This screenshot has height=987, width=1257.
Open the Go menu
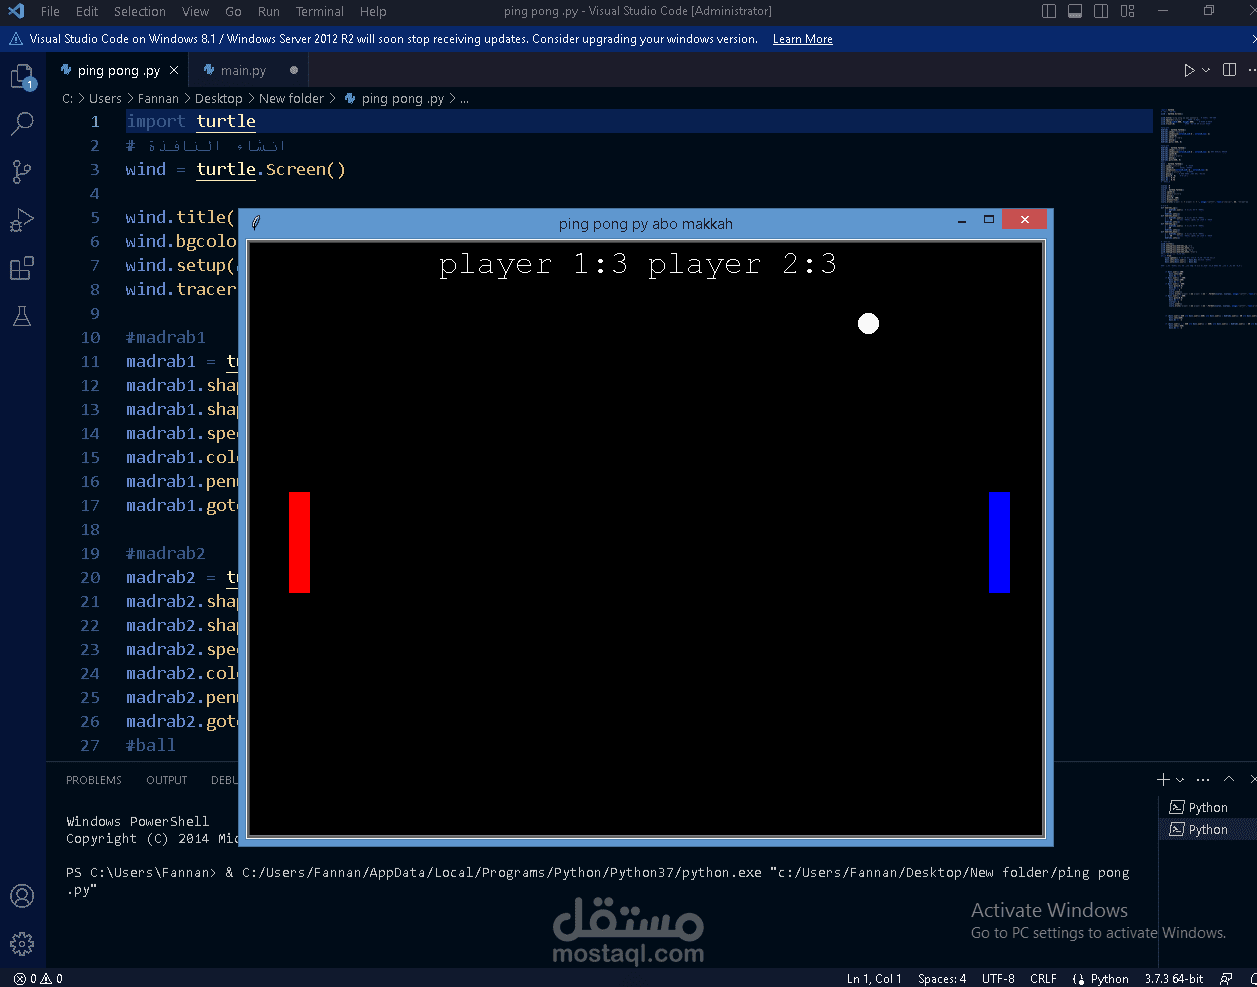[x=233, y=11]
